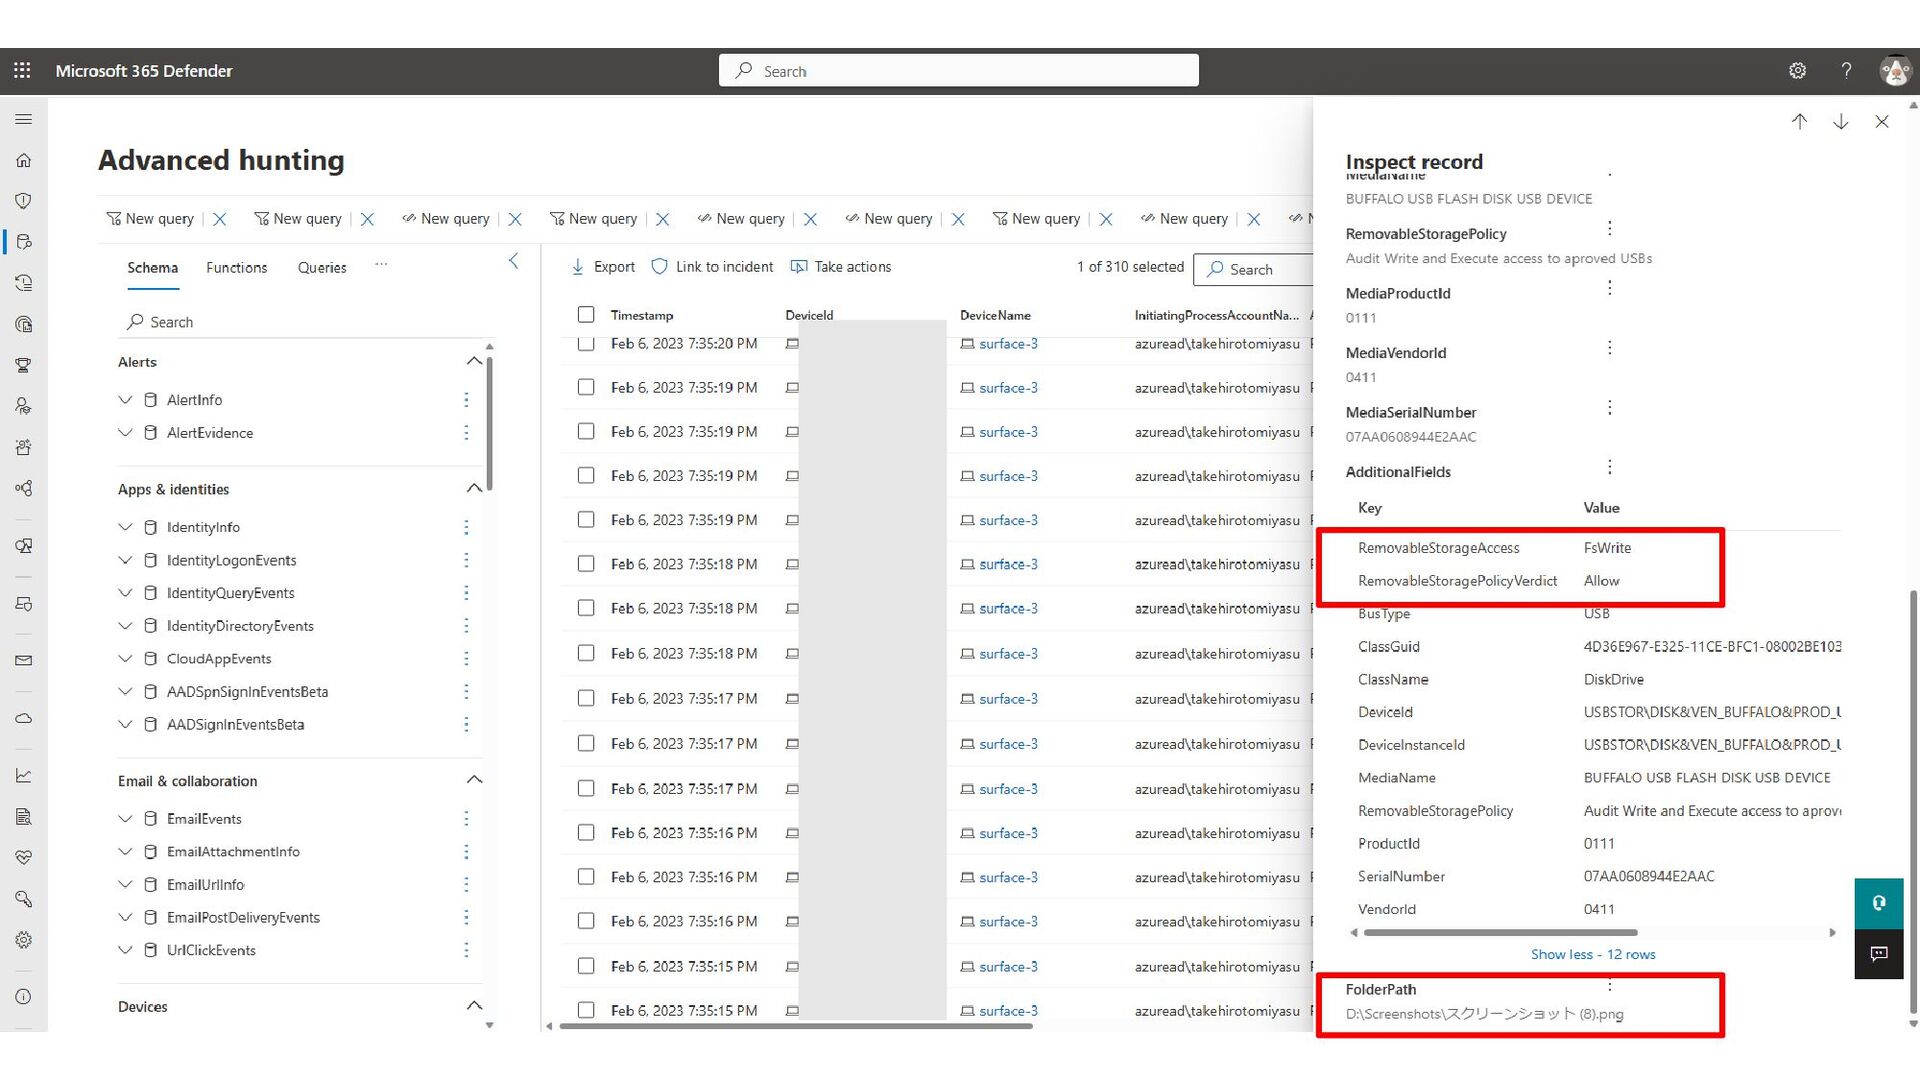Open the Hunting icon in sidebar

pos(24,242)
